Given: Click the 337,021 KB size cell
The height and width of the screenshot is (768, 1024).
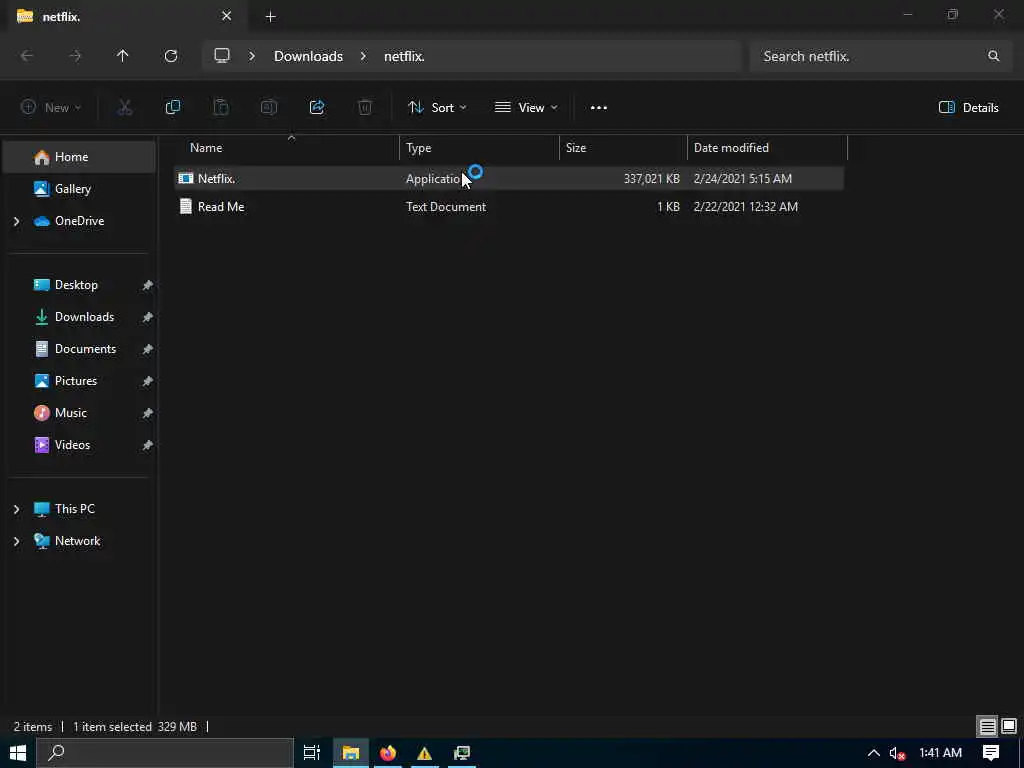Looking at the screenshot, I should pos(652,179).
